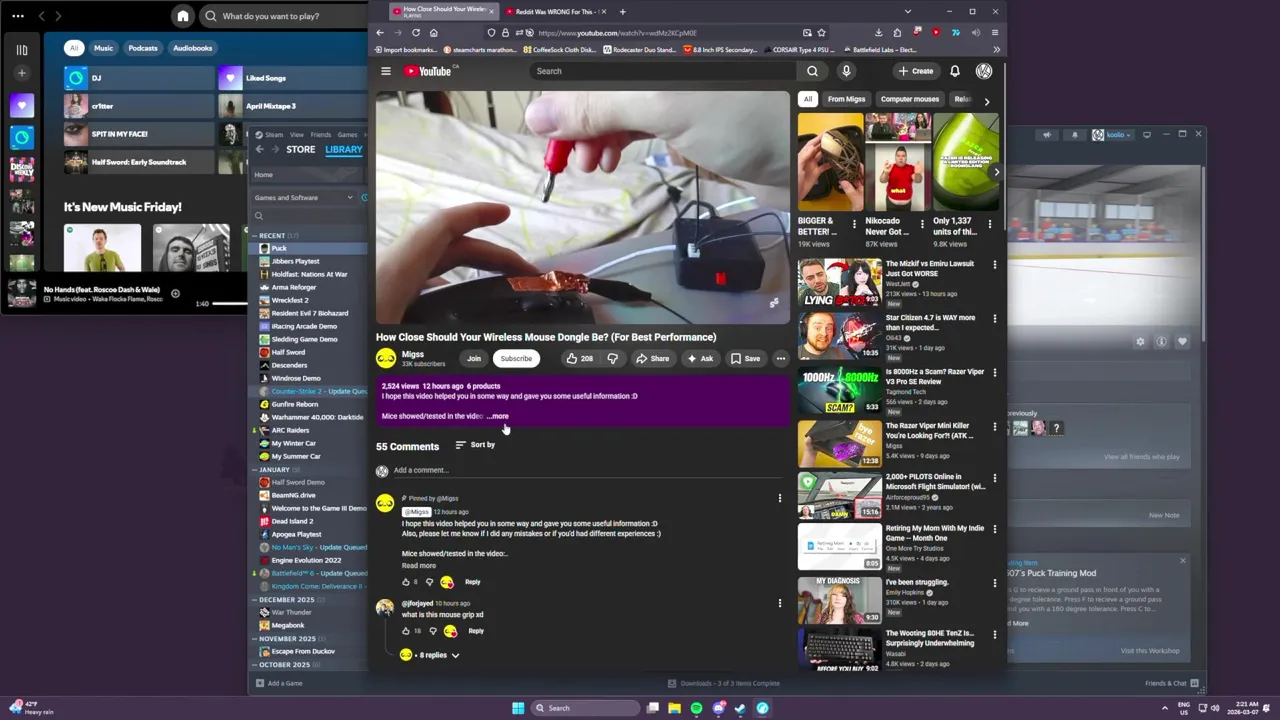The height and width of the screenshot is (720, 1280).
Task: Select From Migss filter chip
Action: (x=846, y=99)
